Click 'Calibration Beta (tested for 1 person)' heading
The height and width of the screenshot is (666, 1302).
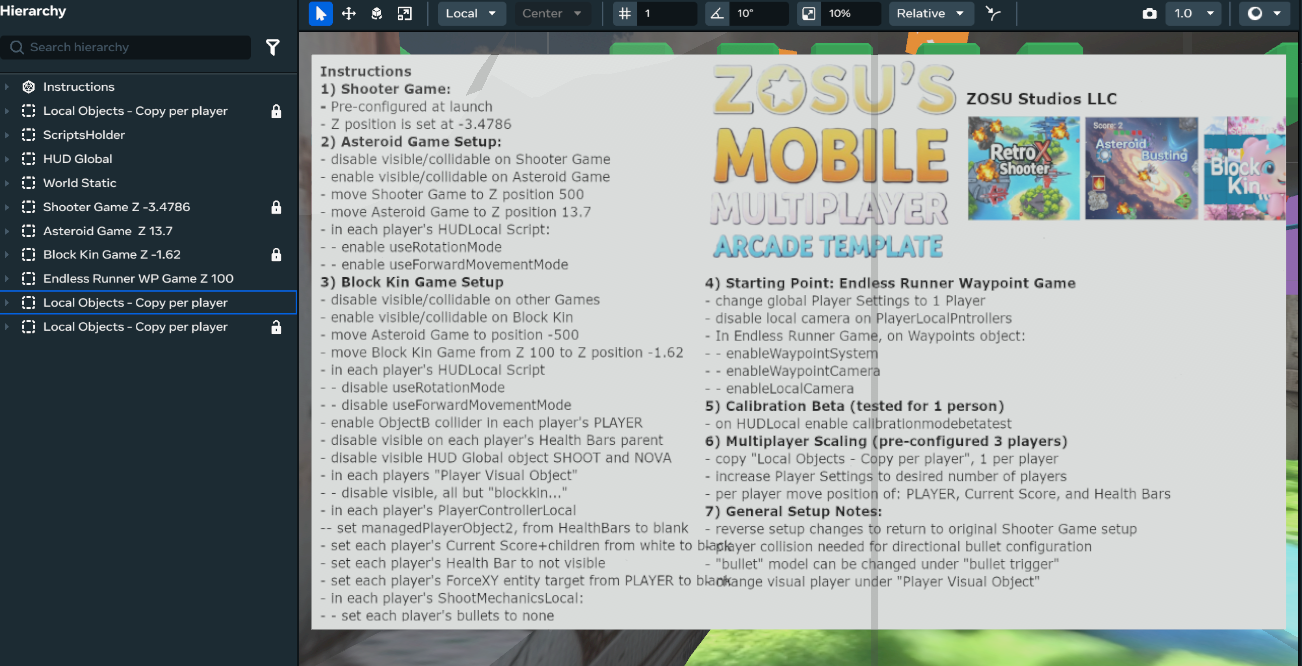(x=854, y=406)
